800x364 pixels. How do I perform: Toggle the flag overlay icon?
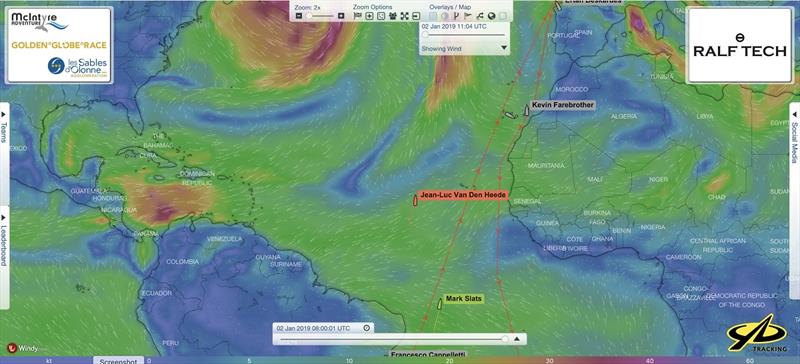pos(468,16)
